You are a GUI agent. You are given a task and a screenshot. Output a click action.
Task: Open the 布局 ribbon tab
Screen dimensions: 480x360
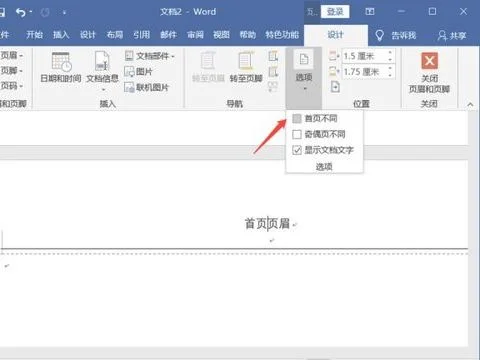(x=115, y=35)
